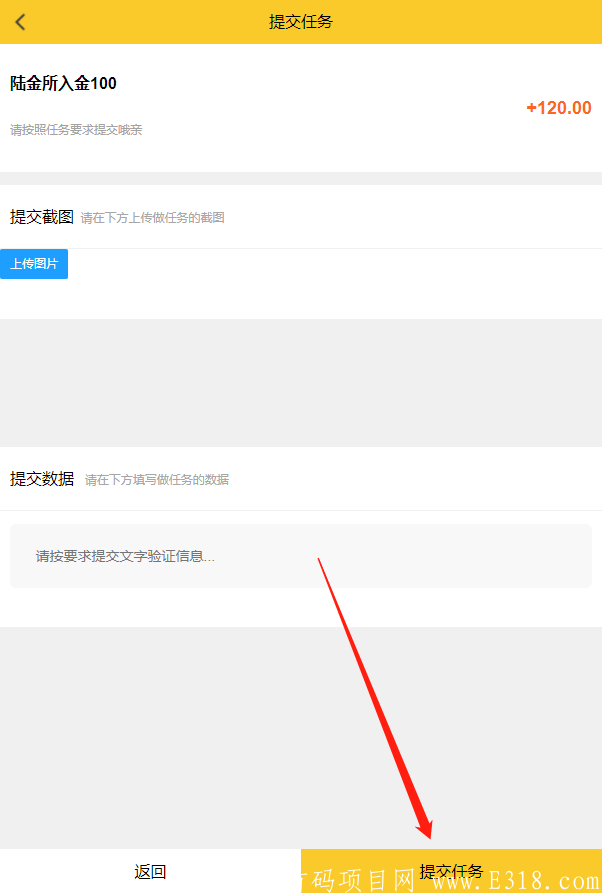
Task: Click the 提交截图 section heading
Action: (42, 217)
